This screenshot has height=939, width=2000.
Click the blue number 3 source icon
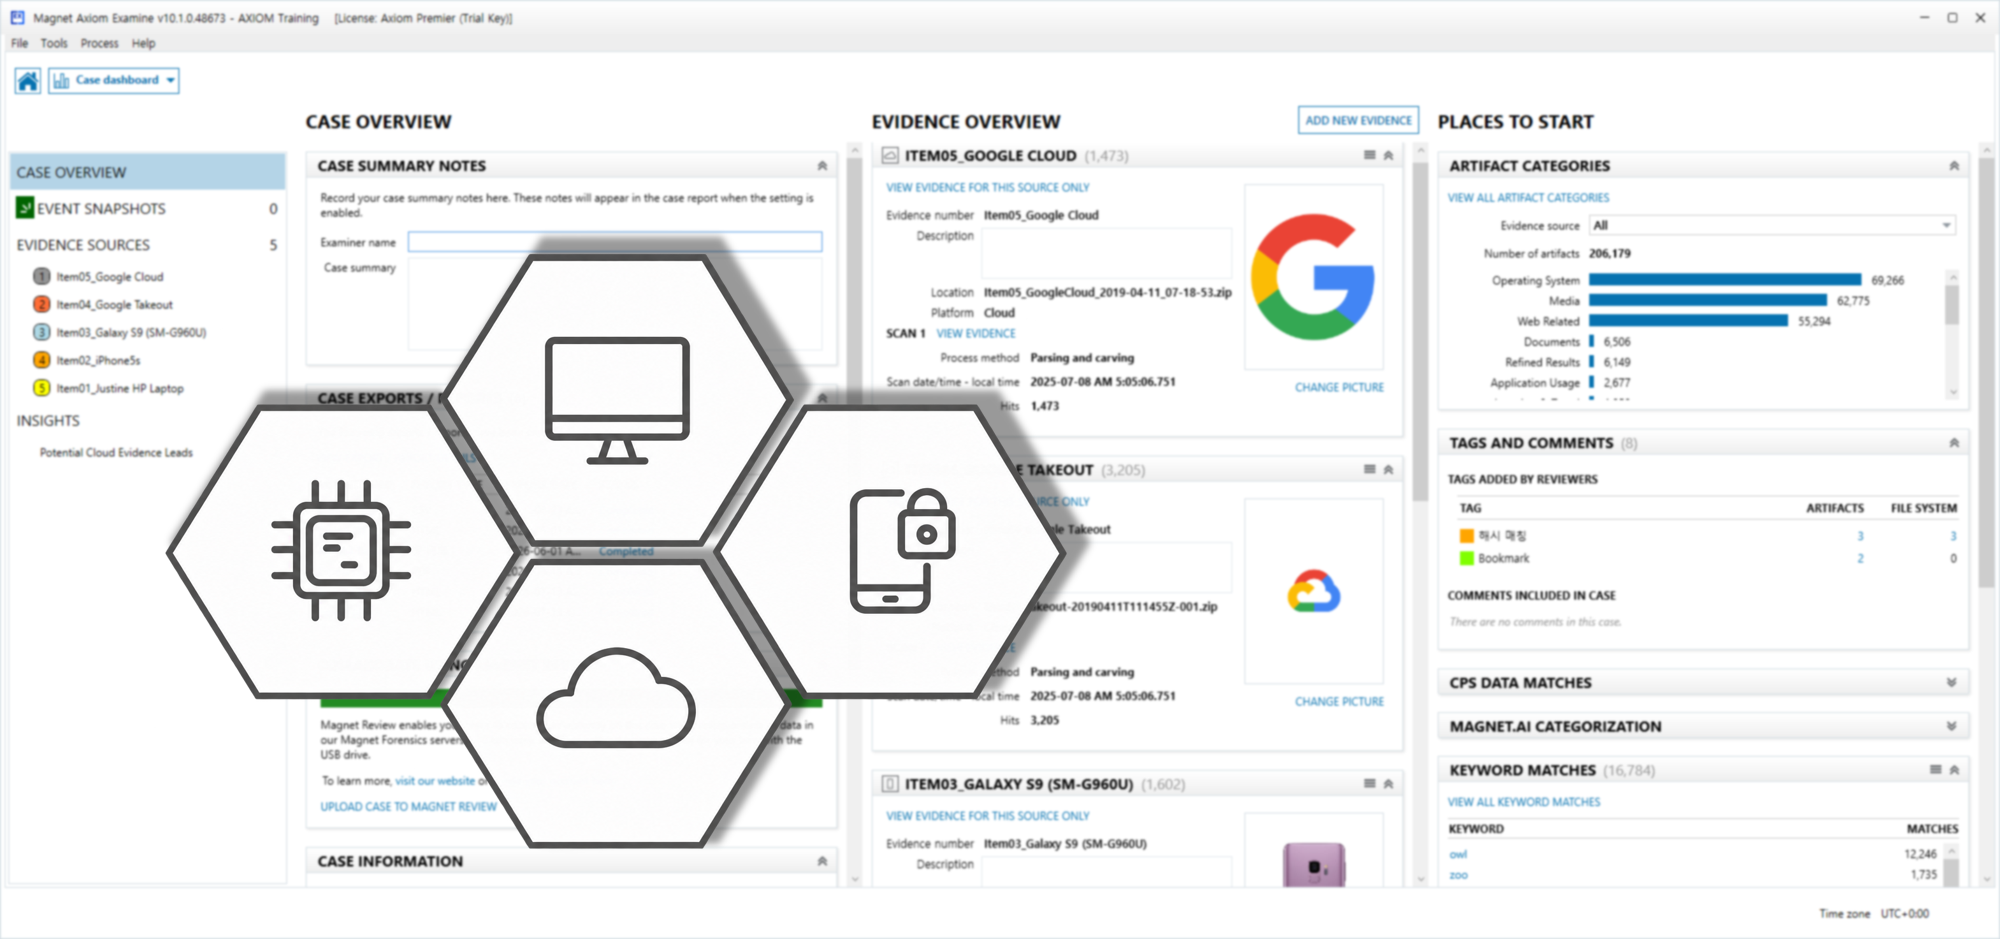42,332
